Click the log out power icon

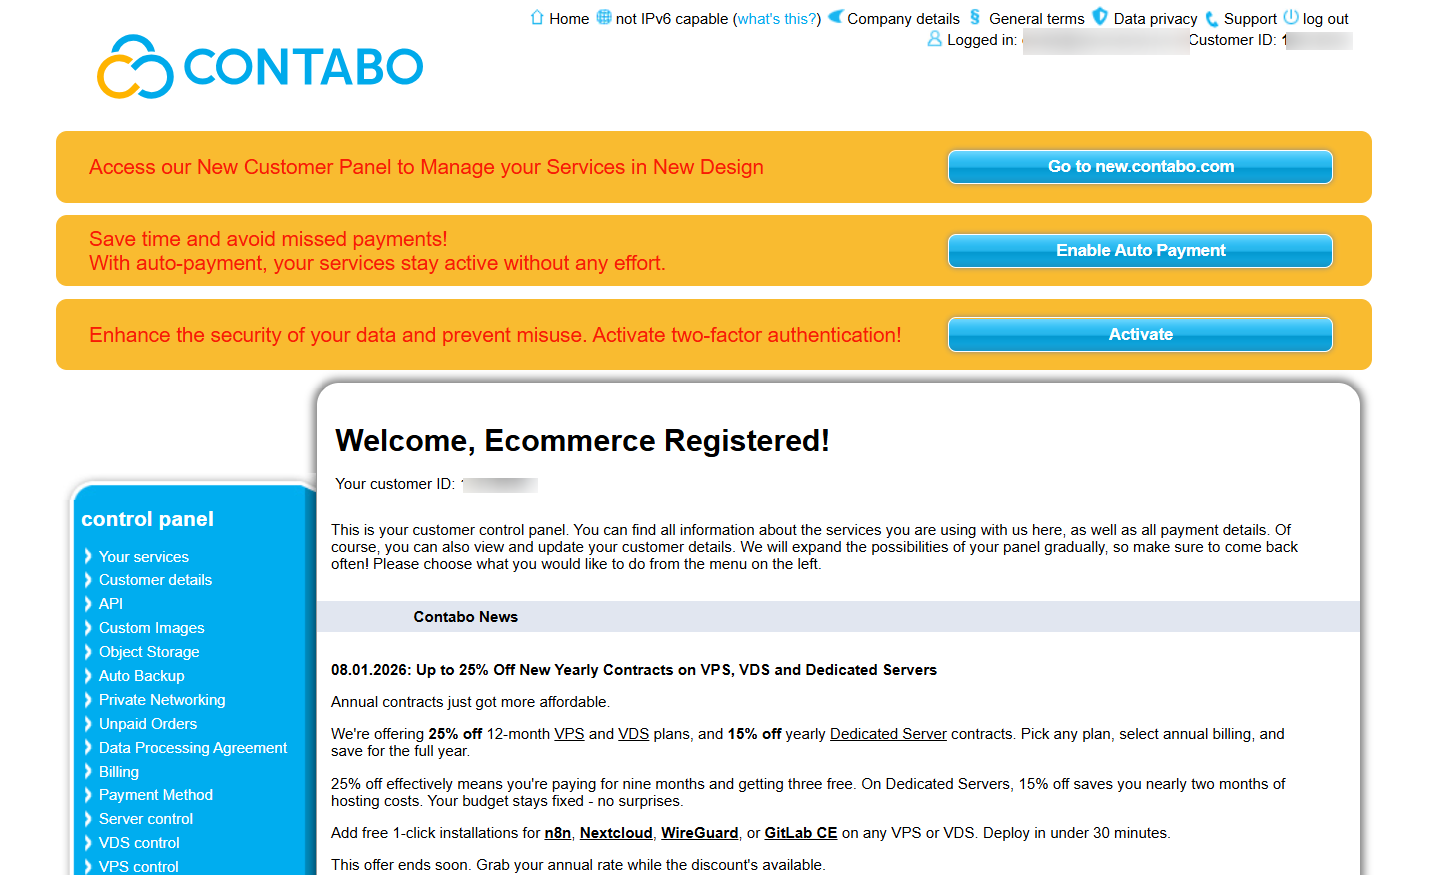(x=1291, y=17)
